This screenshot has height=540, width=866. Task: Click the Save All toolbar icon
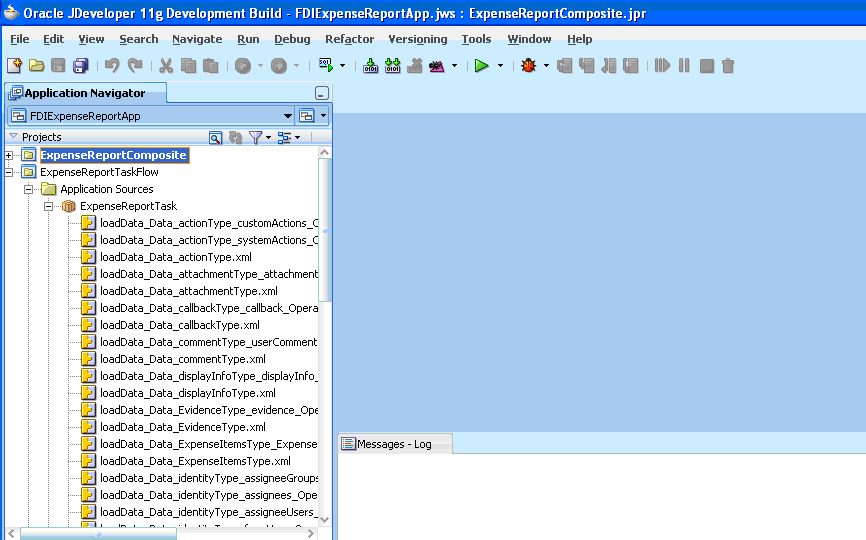pos(81,66)
